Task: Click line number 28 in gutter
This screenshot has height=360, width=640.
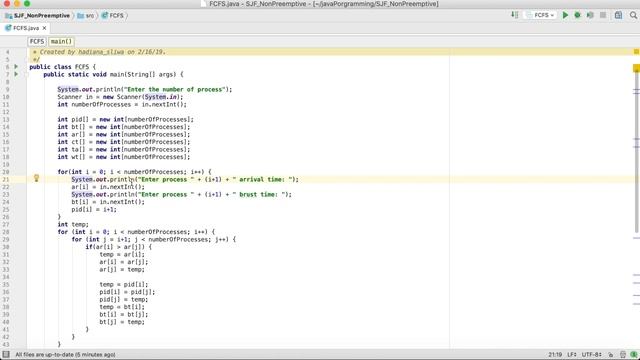Action: click(x=6, y=232)
